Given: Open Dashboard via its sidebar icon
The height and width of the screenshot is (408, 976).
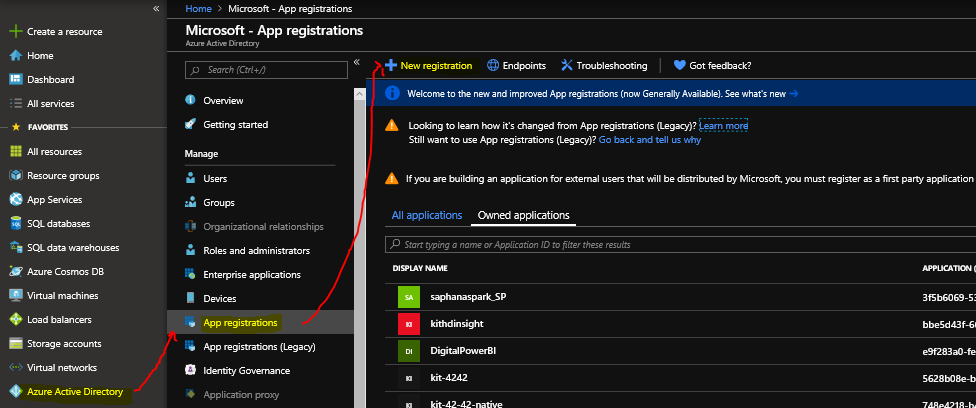Looking at the screenshot, I should point(16,80).
